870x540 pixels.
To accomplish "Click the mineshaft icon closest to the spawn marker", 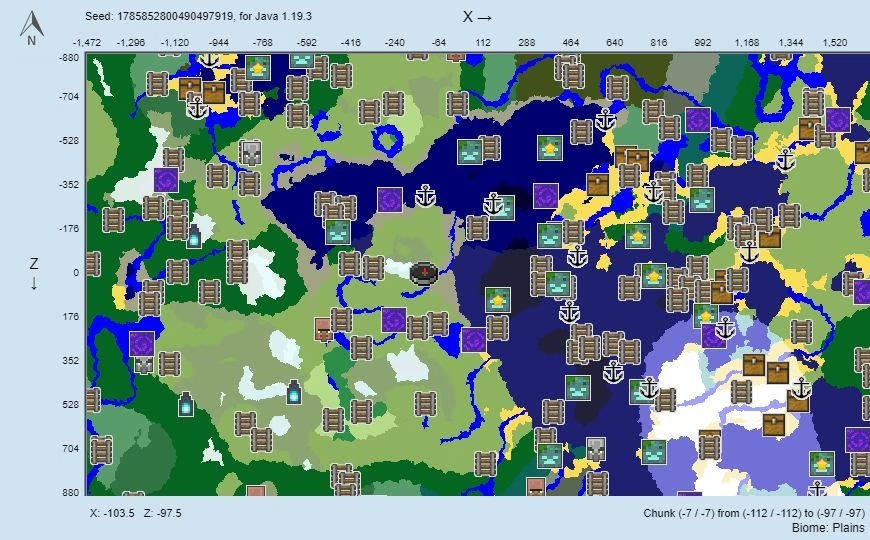I will pos(373,268).
